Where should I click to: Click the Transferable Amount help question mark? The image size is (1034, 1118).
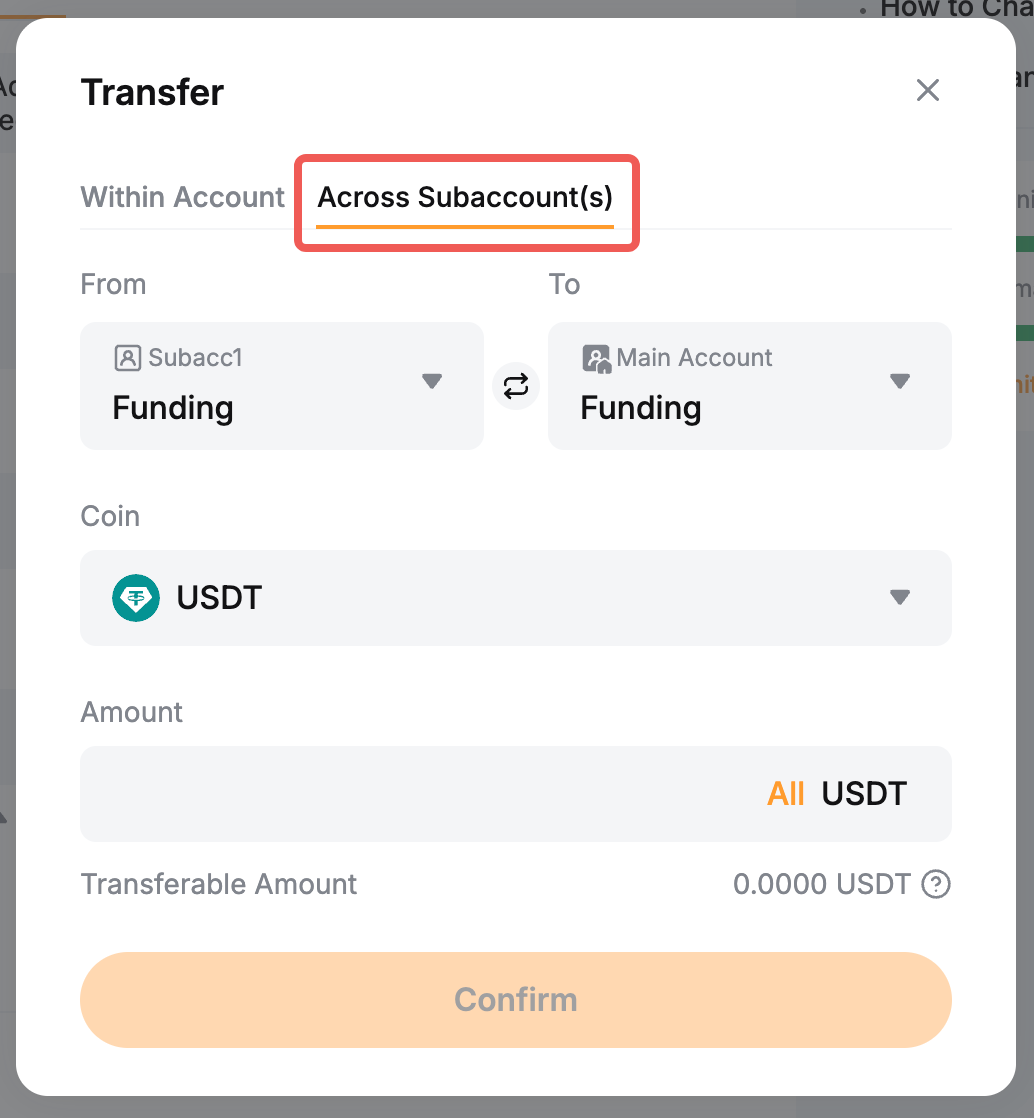[x=935, y=885]
